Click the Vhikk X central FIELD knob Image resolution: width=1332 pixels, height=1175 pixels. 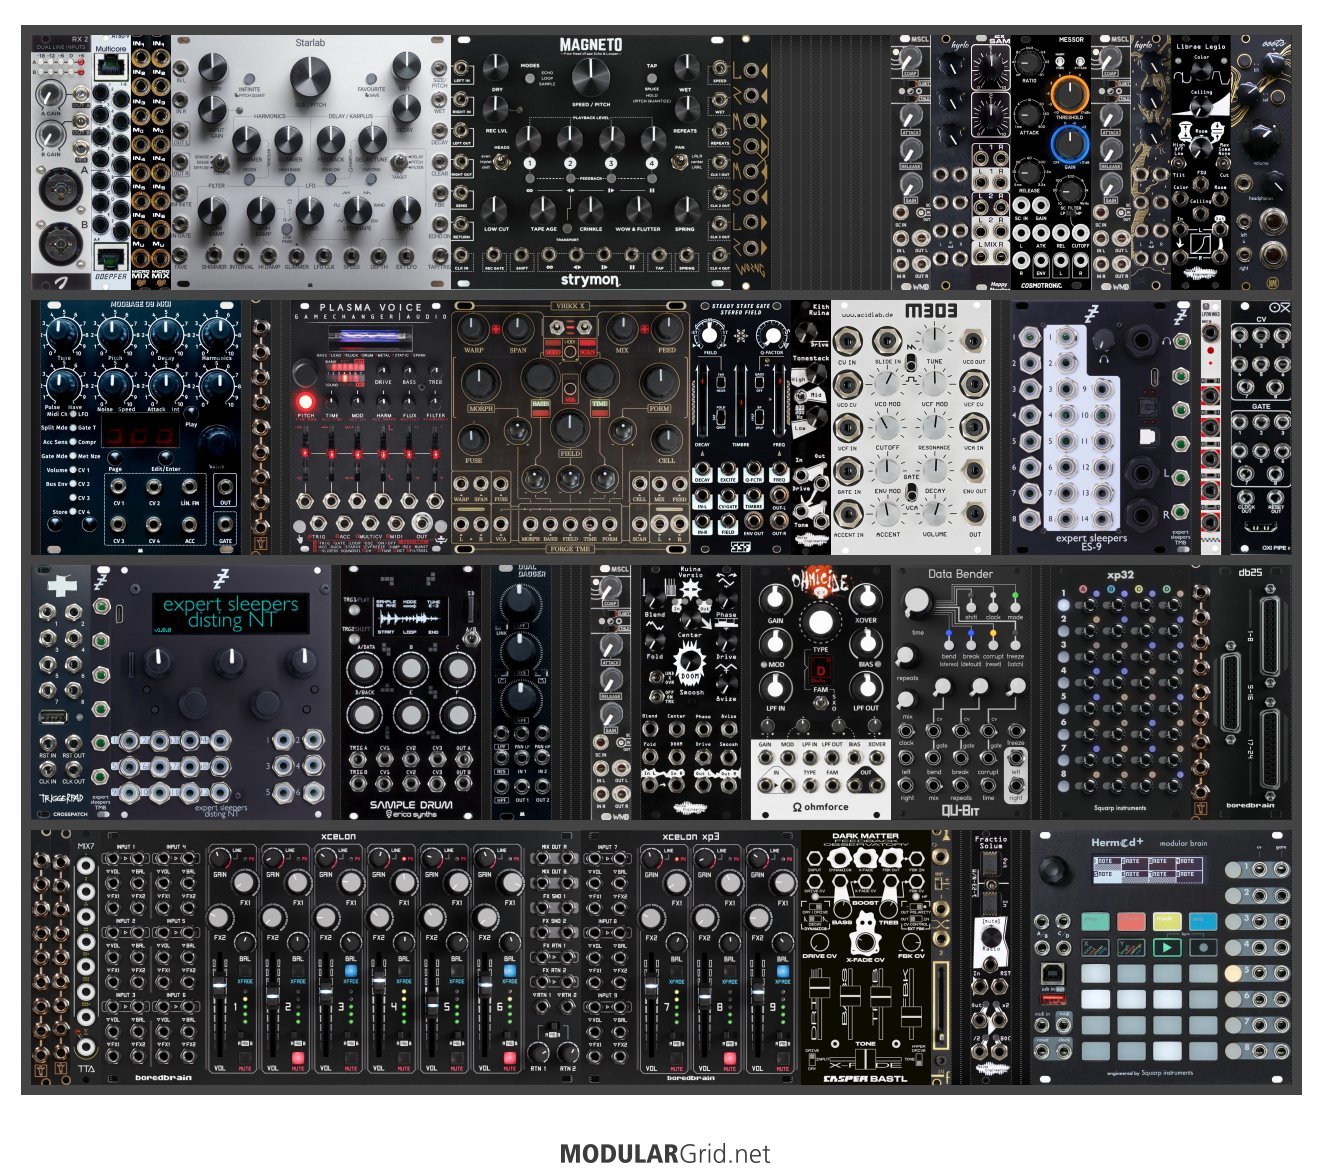click(569, 428)
